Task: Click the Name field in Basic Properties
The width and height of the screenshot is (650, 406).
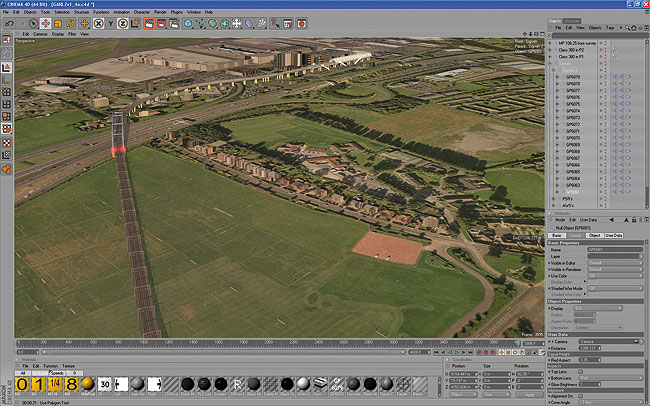Action: pos(614,249)
